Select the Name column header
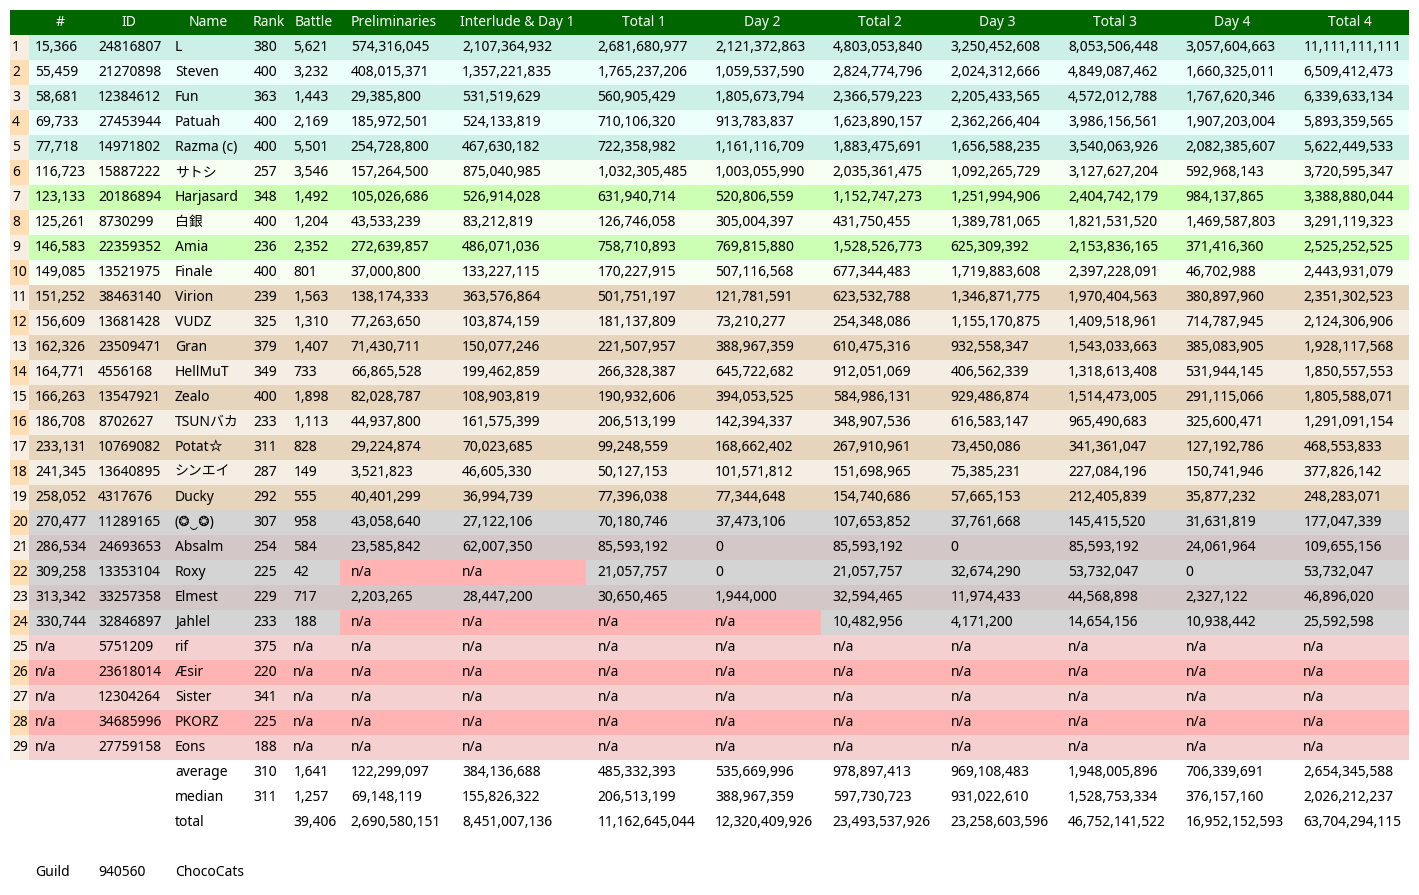Viewport: 1419px width, 895px height. tap(208, 21)
